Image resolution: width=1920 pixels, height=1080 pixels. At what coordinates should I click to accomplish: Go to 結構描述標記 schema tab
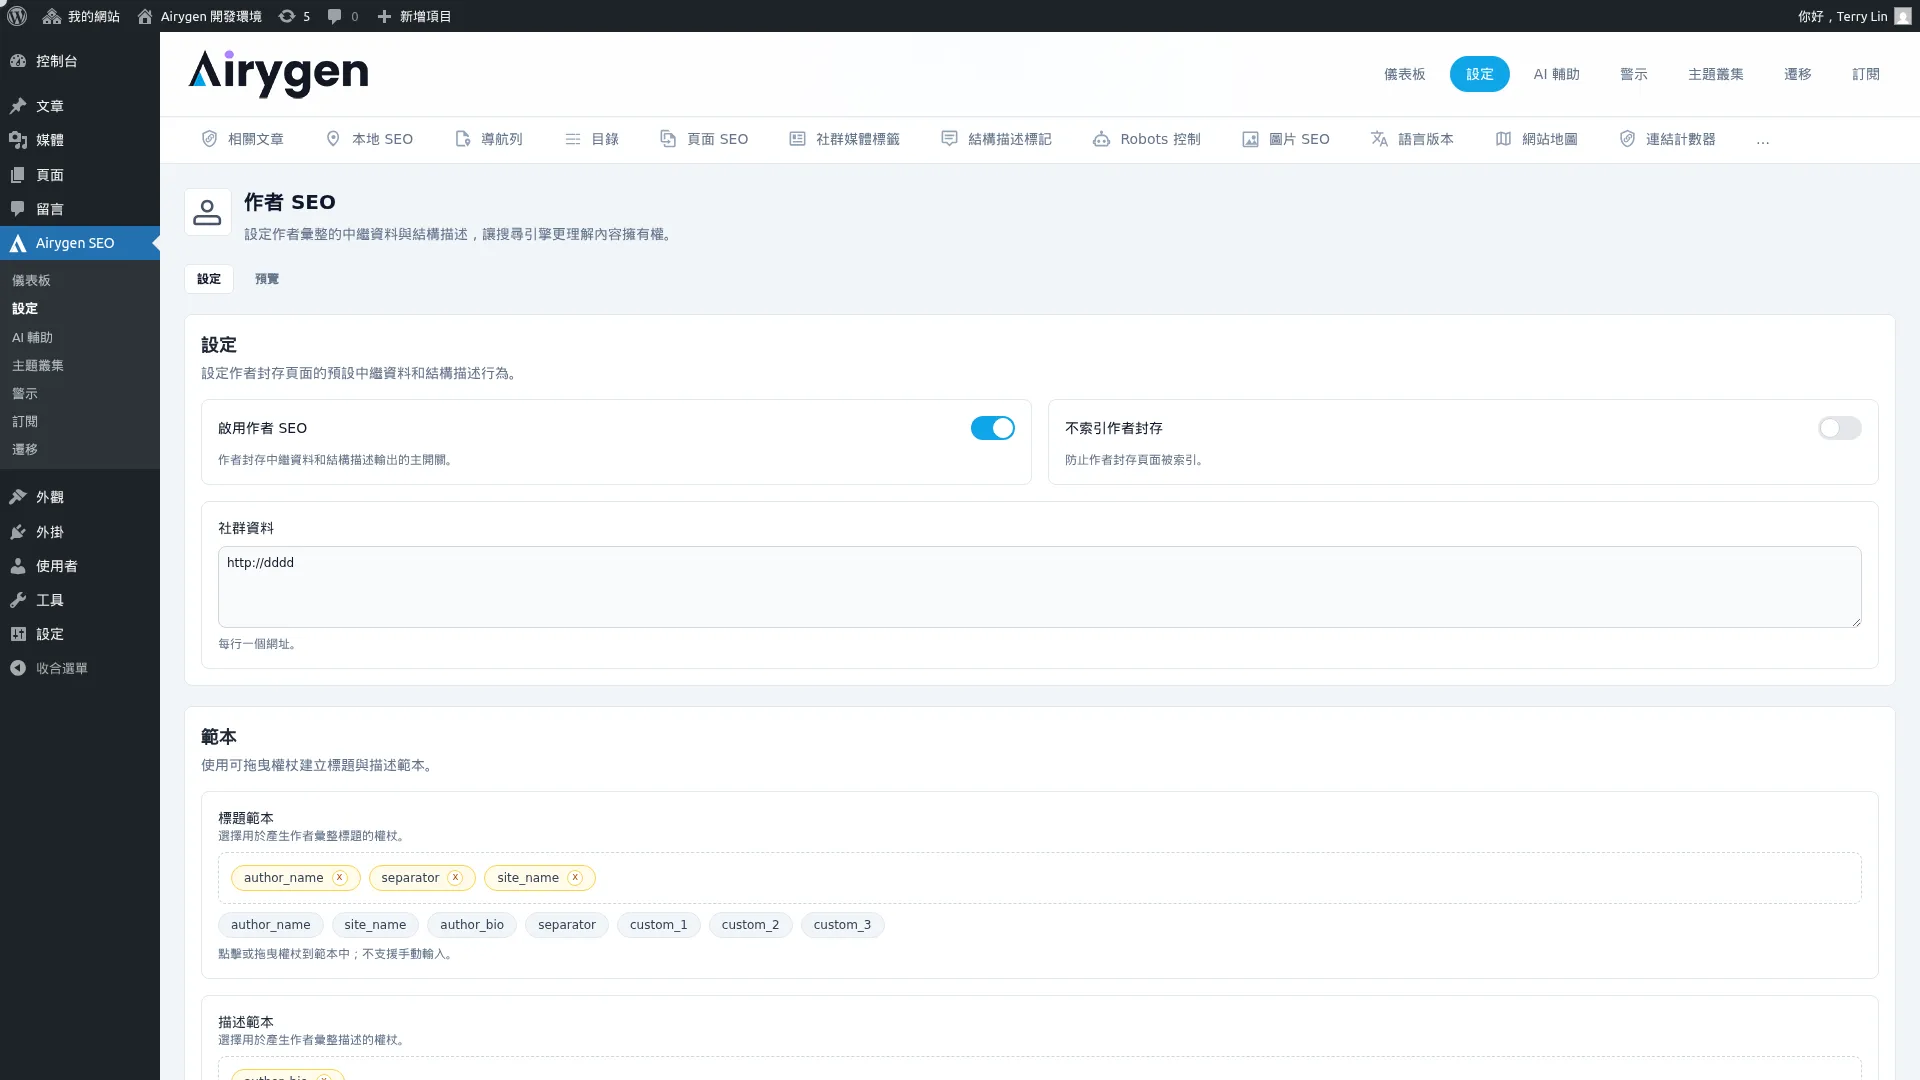997,139
